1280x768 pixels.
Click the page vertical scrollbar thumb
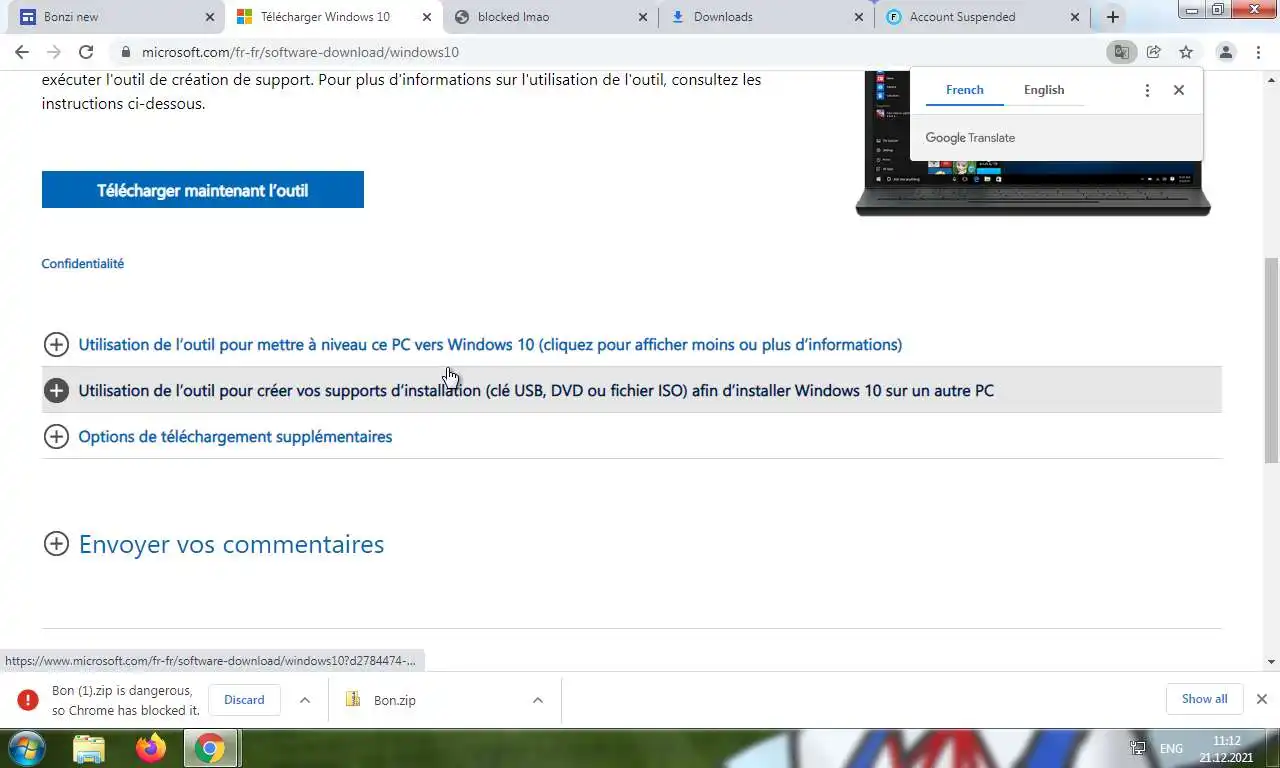click(x=1271, y=358)
